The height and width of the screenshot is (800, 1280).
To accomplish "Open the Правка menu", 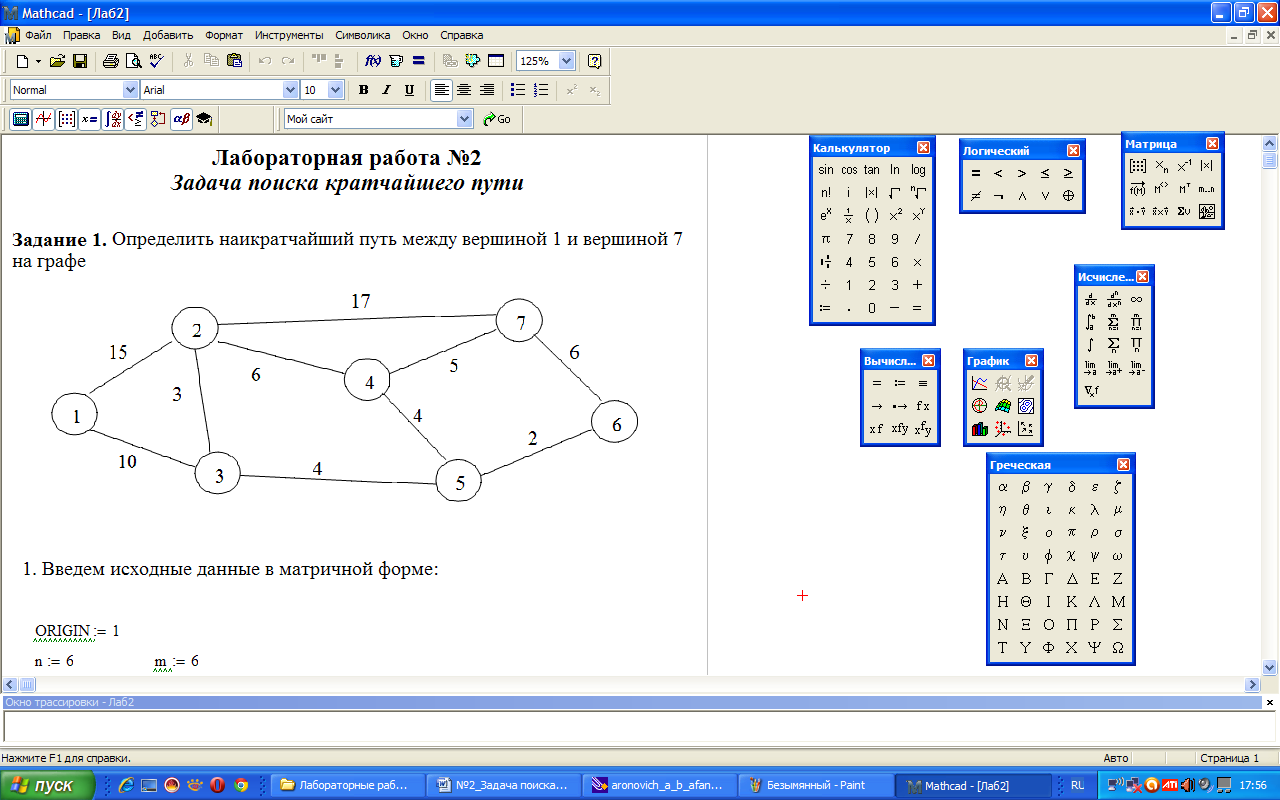I will 81,35.
